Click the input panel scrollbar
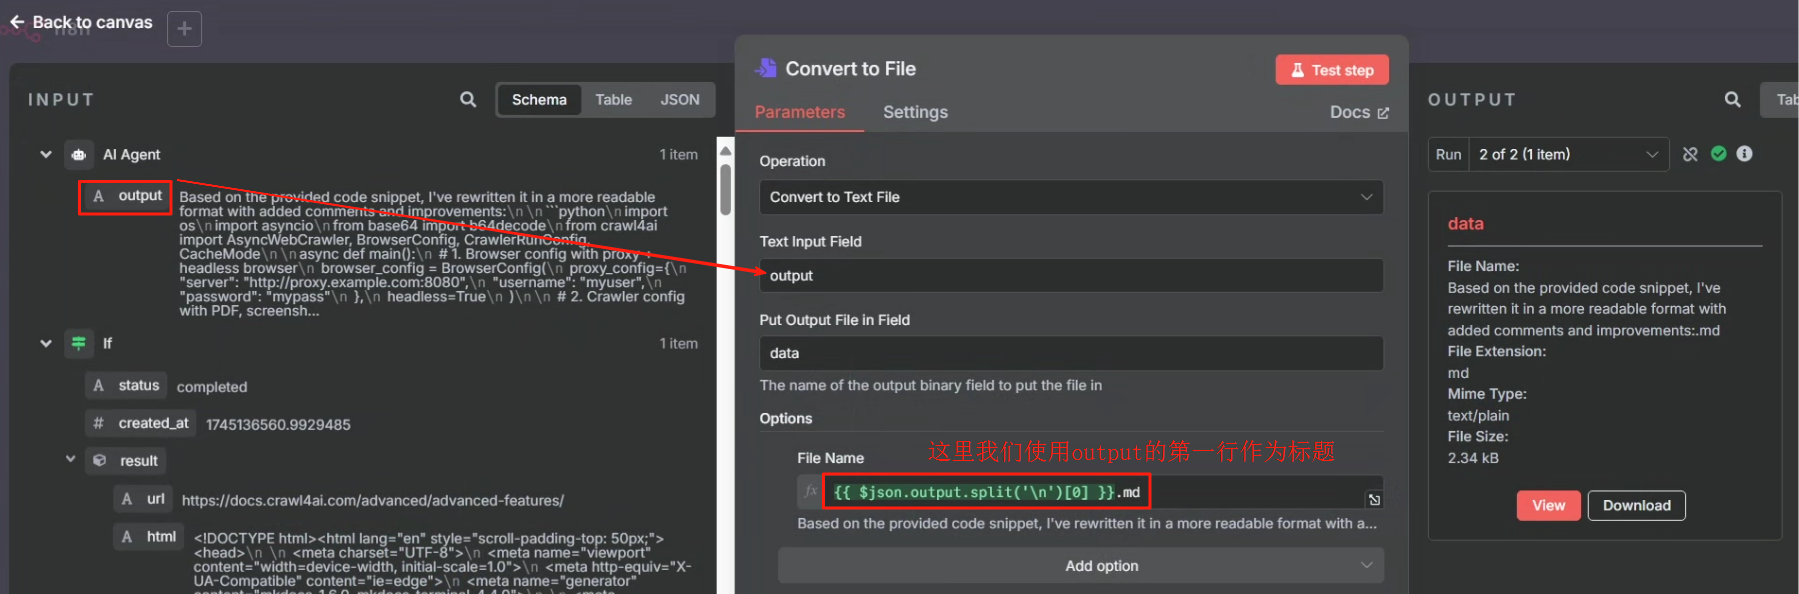 pyautogui.click(x=725, y=188)
